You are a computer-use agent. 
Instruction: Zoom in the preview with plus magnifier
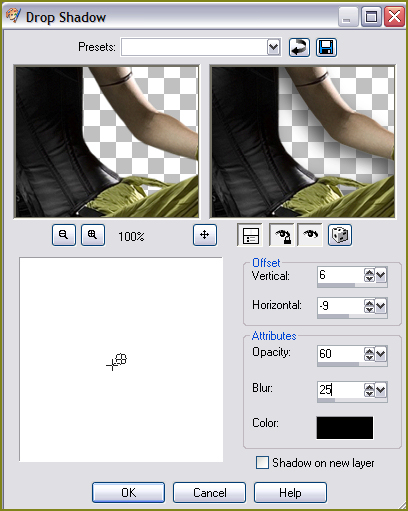[93, 235]
